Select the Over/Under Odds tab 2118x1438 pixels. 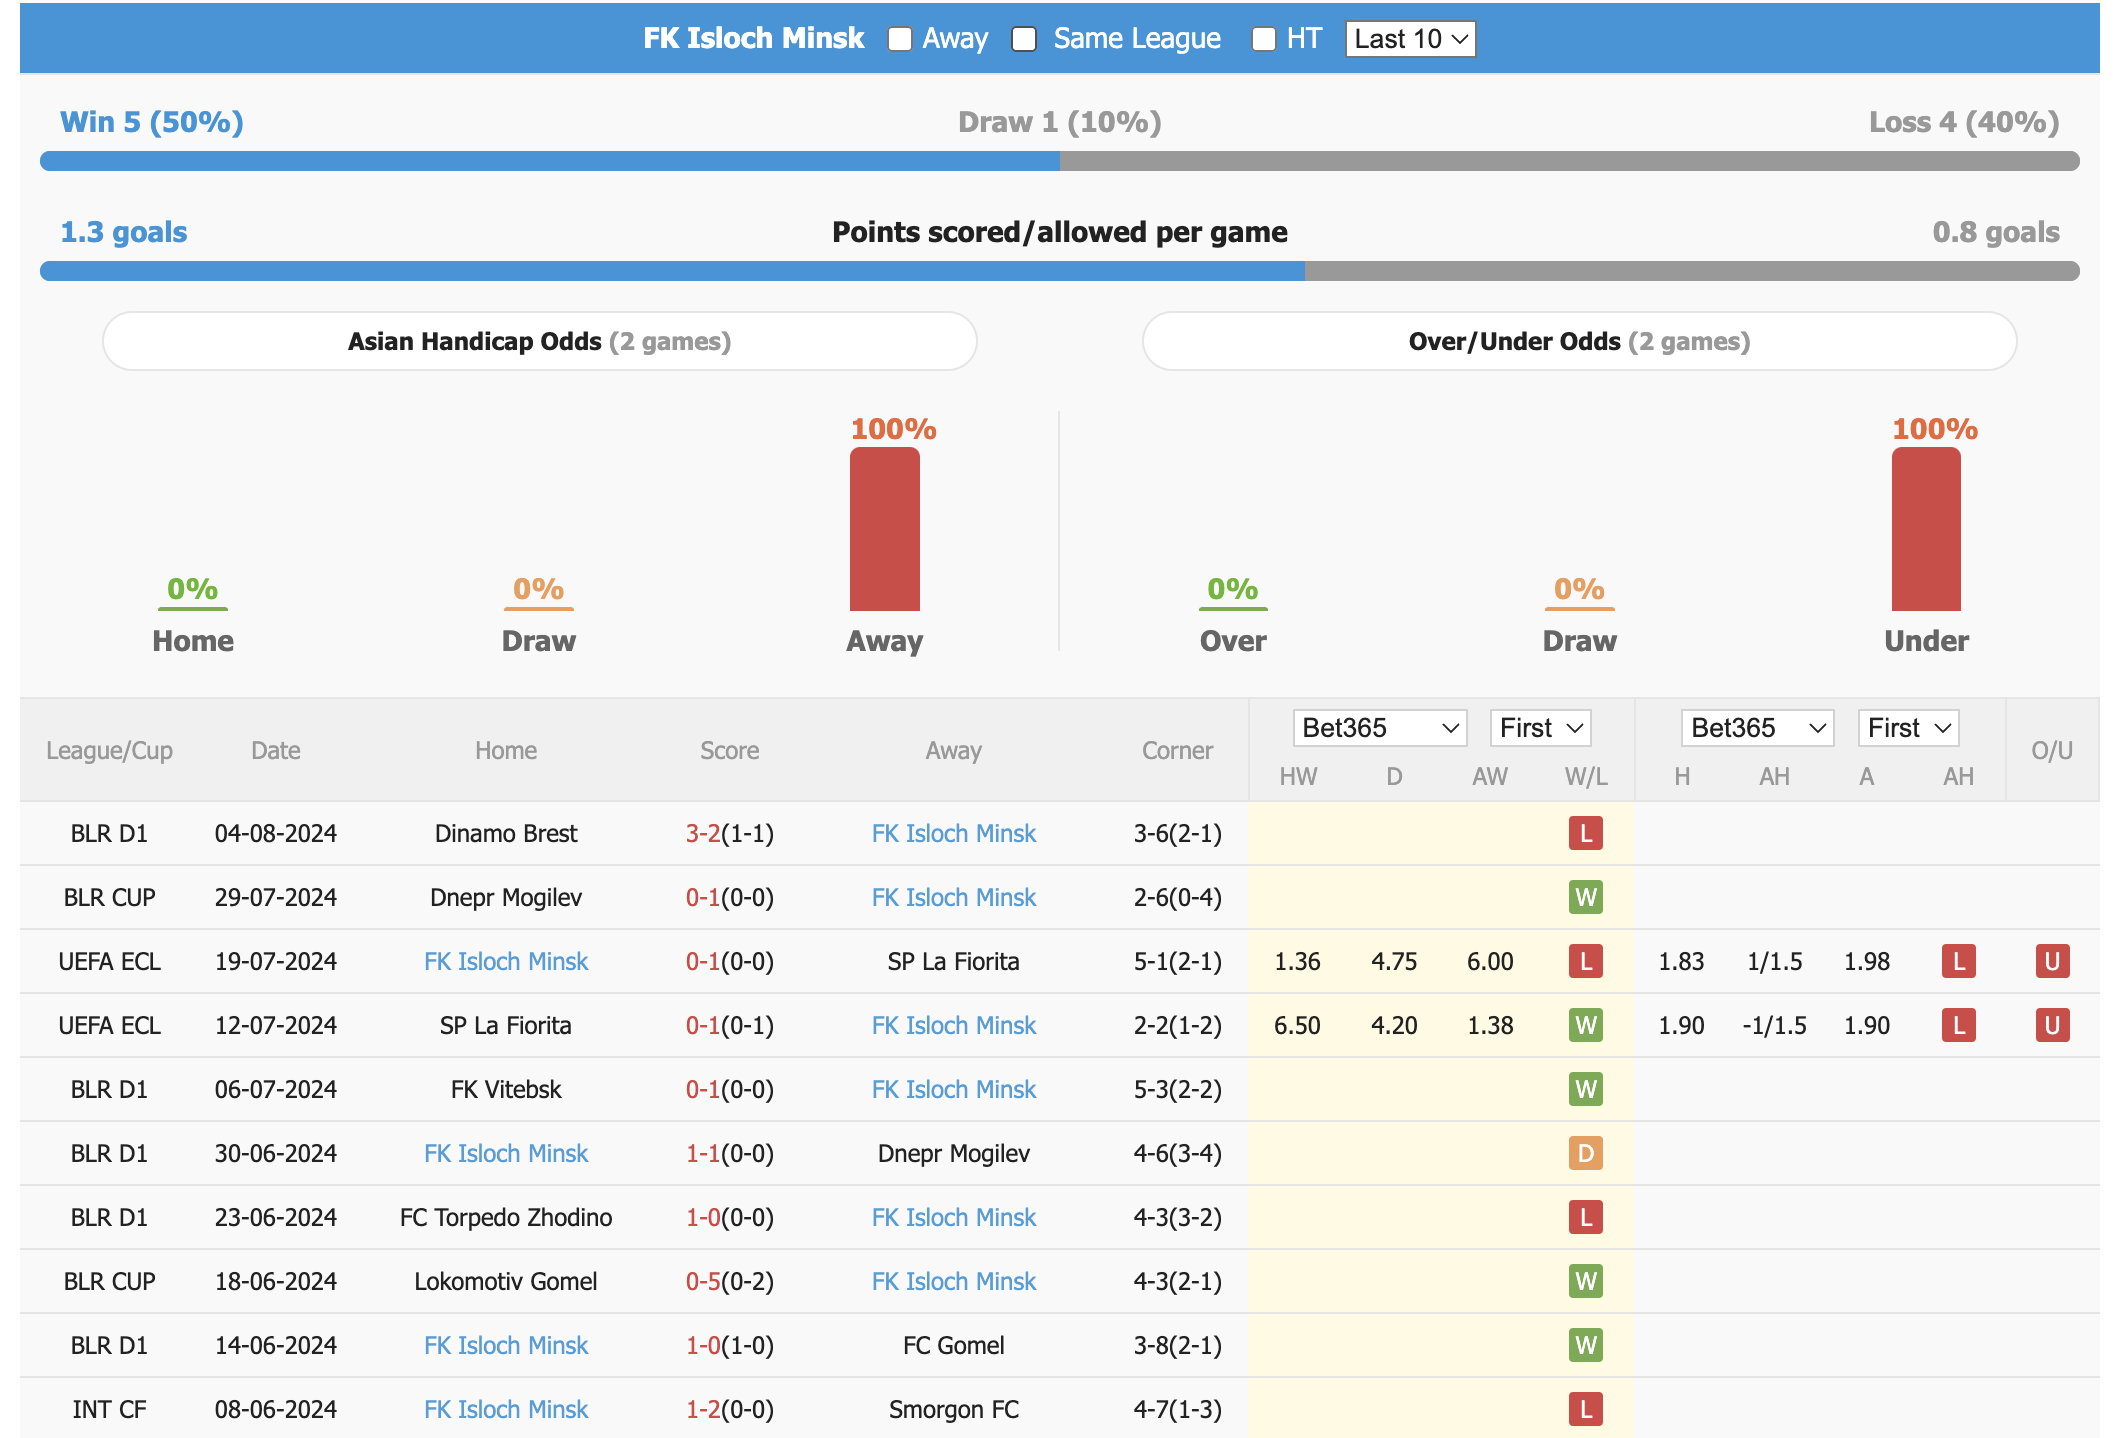coord(1579,341)
